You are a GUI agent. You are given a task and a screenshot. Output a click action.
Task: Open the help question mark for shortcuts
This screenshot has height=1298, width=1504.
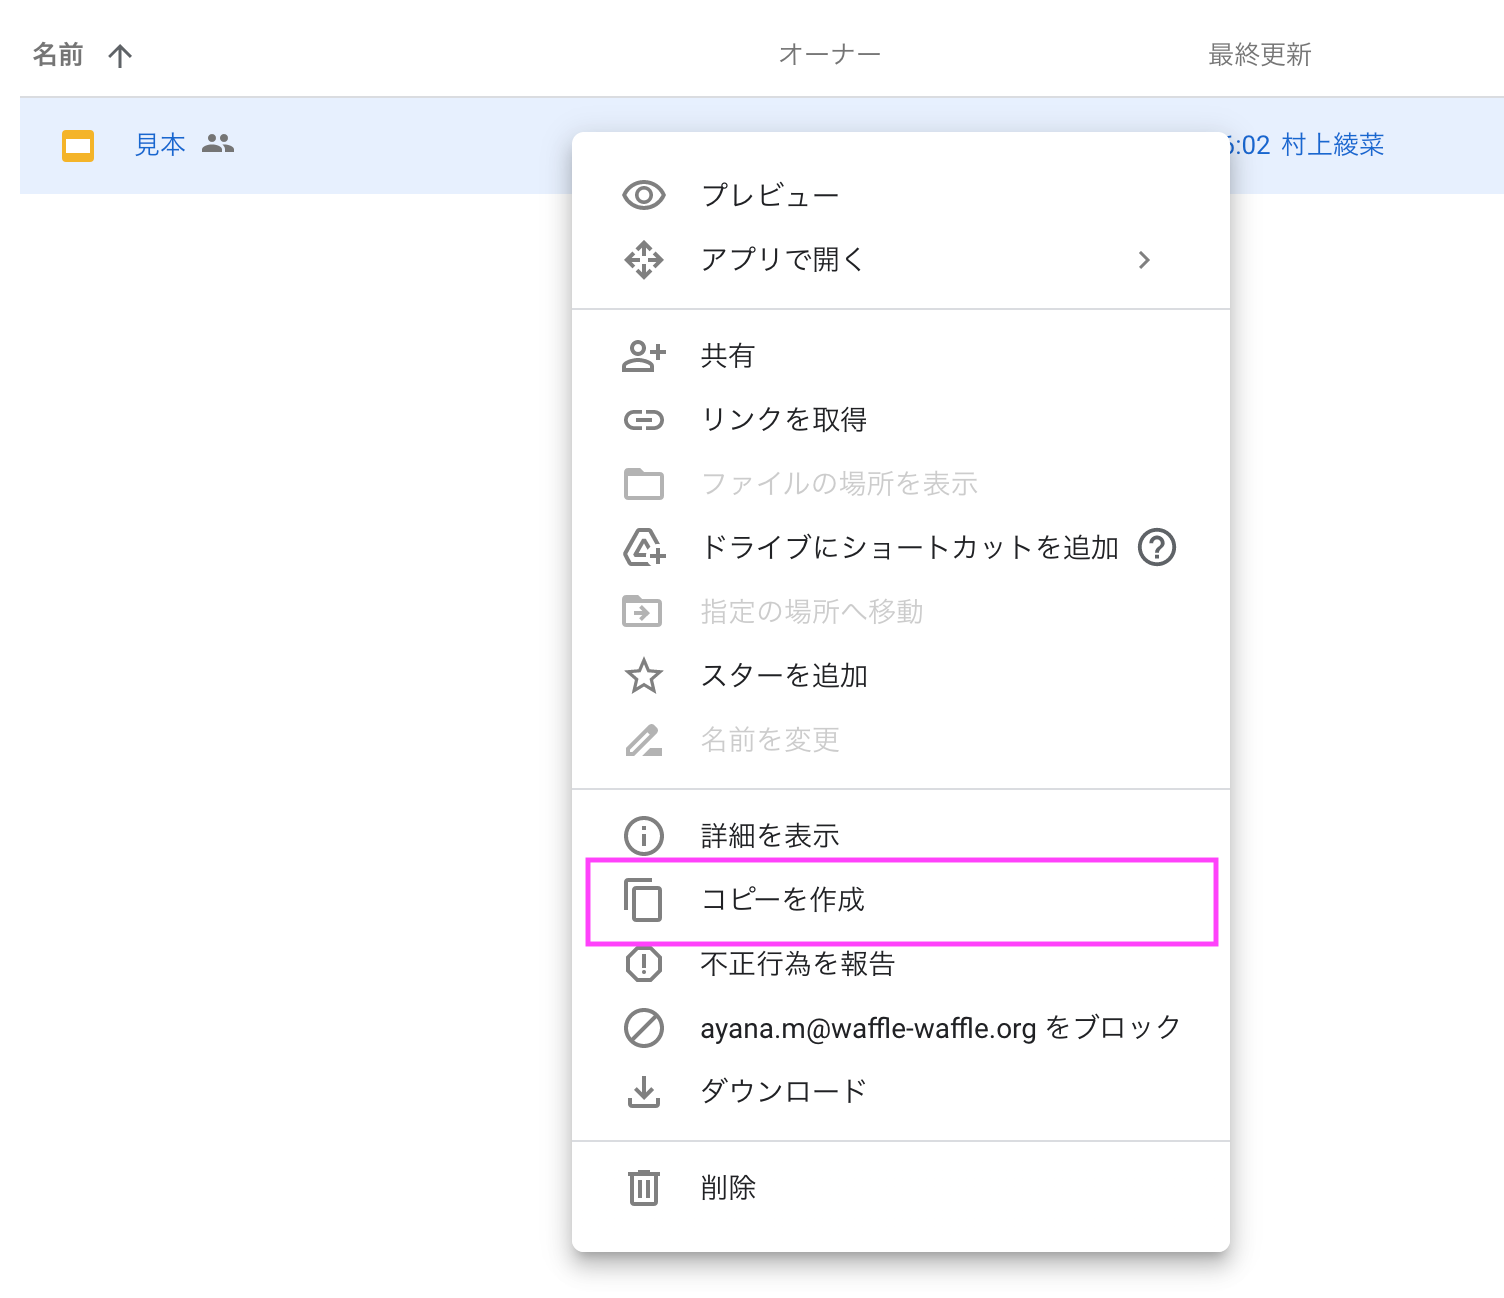[1157, 548]
